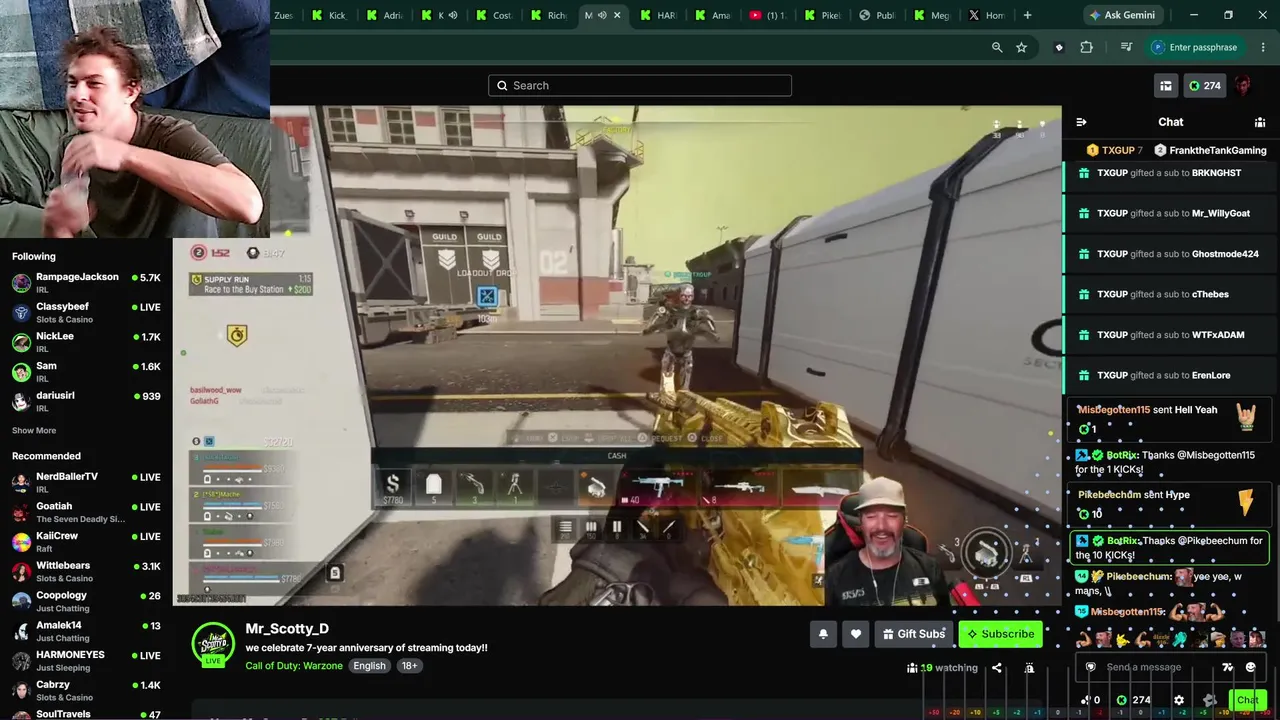Image resolution: width=1280 pixels, height=720 pixels.
Task: Click the report icon next to share
Action: tap(1029, 668)
